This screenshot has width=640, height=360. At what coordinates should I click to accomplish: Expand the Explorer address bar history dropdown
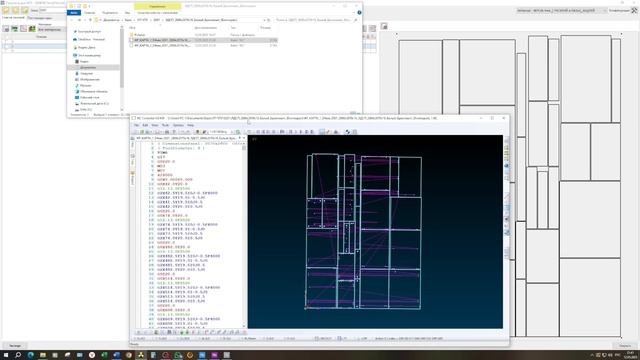(264, 20)
